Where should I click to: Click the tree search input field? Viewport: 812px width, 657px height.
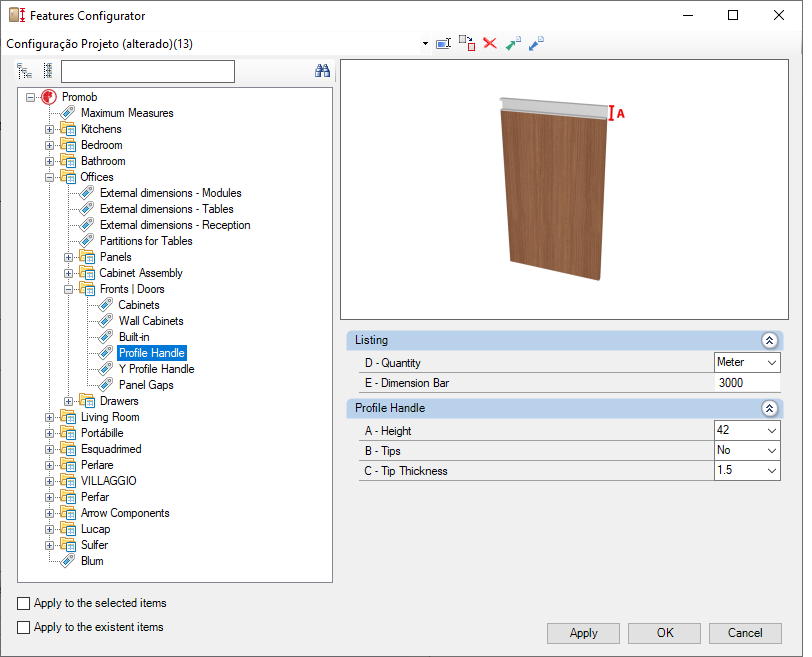(x=148, y=71)
